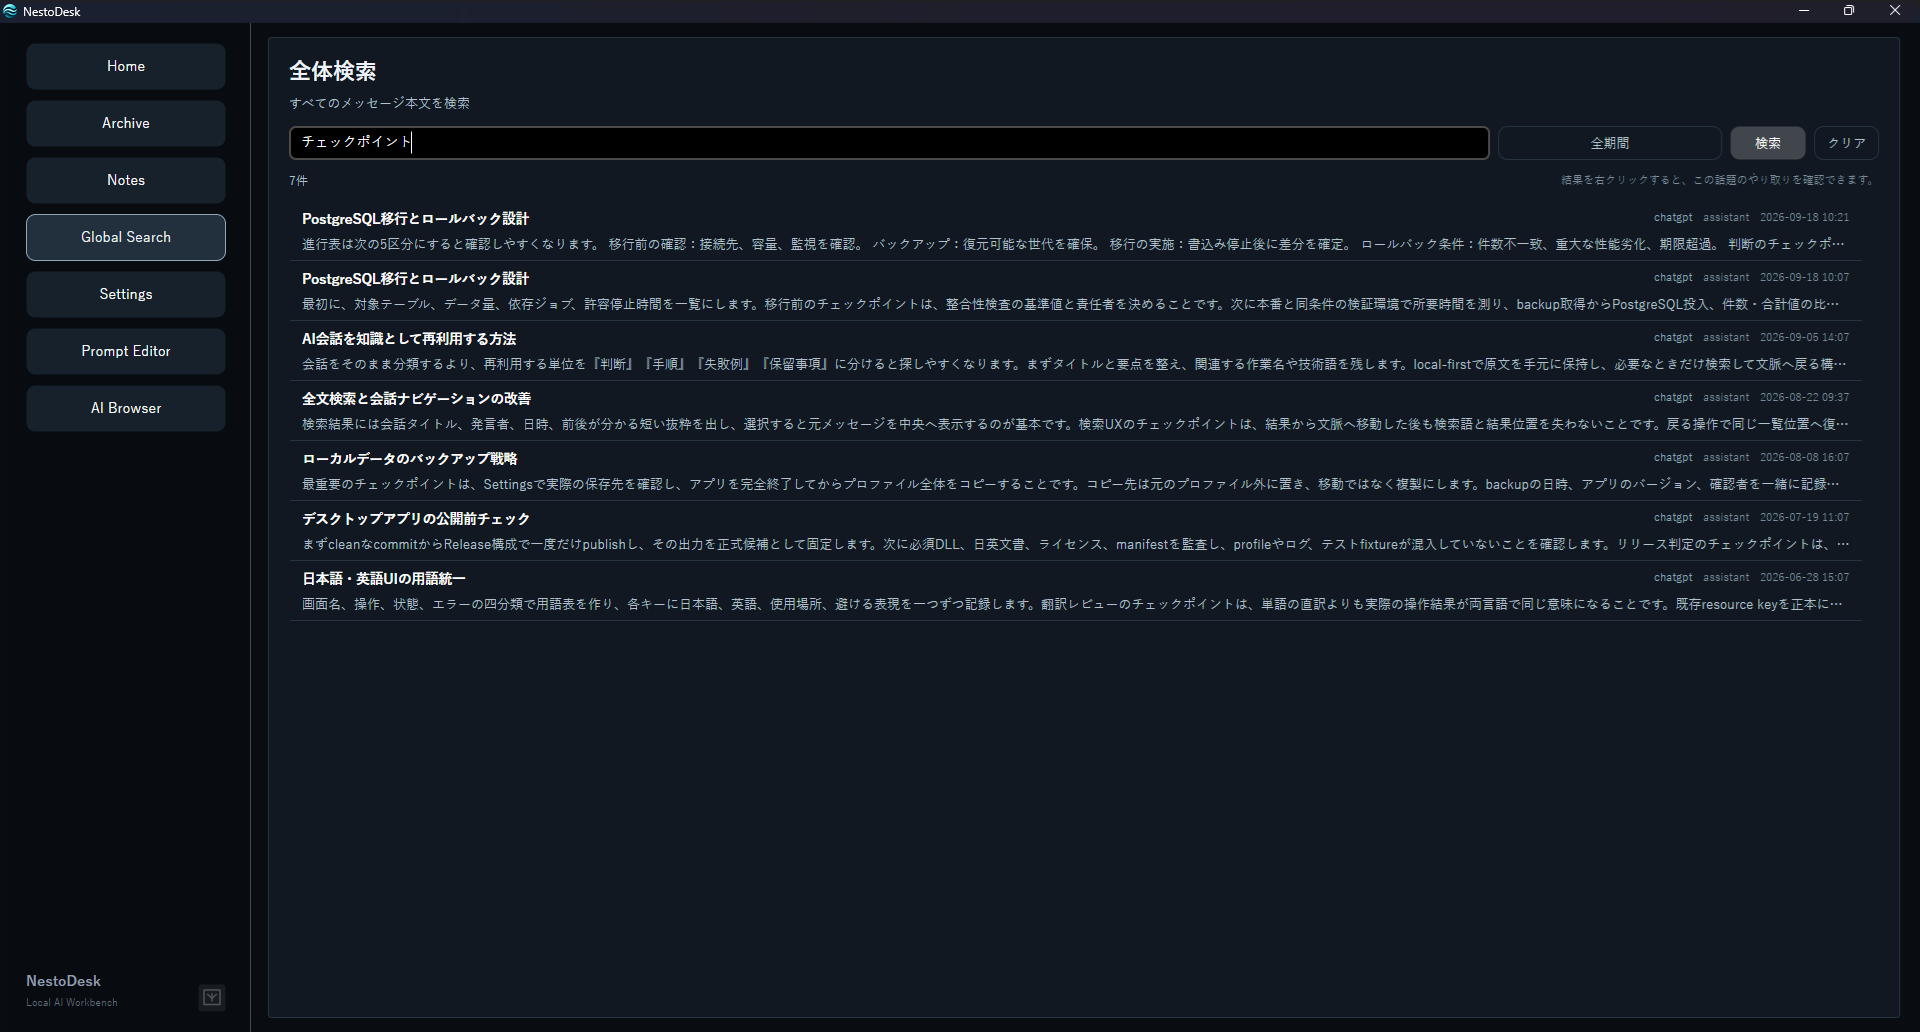Go to the Archive section

pos(126,123)
